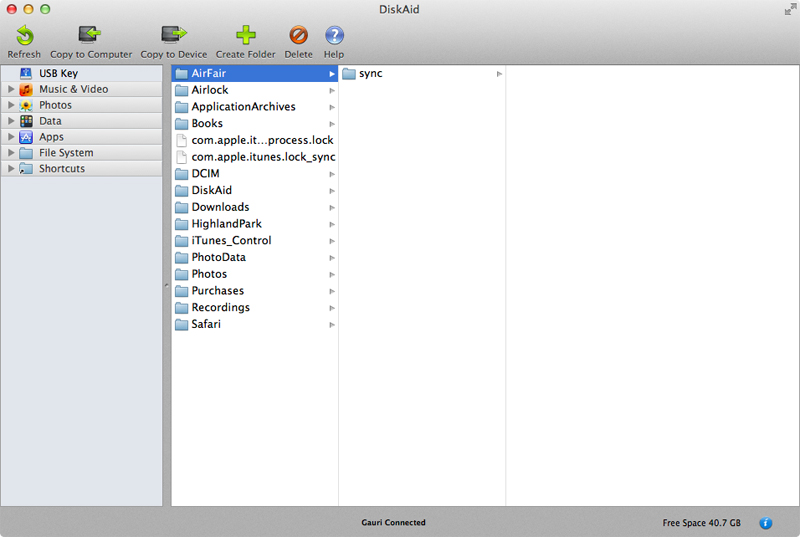
Task: Click the Copy to Computer icon
Action: coord(90,35)
